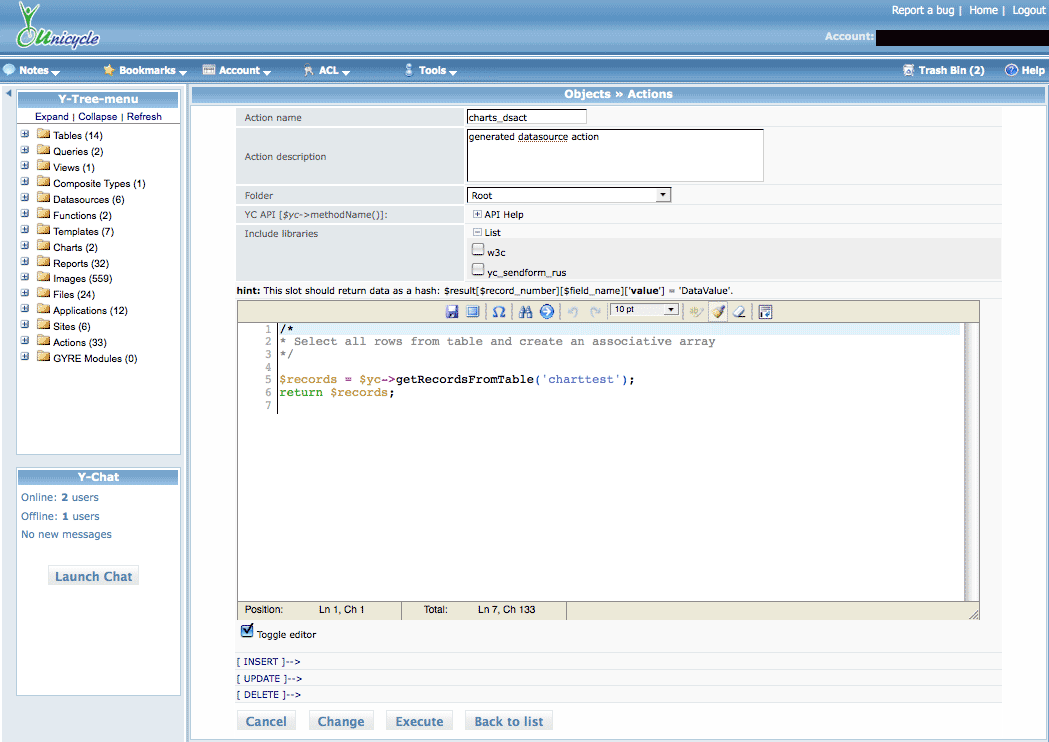Click the rightmost editor toolbar icon

765,312
